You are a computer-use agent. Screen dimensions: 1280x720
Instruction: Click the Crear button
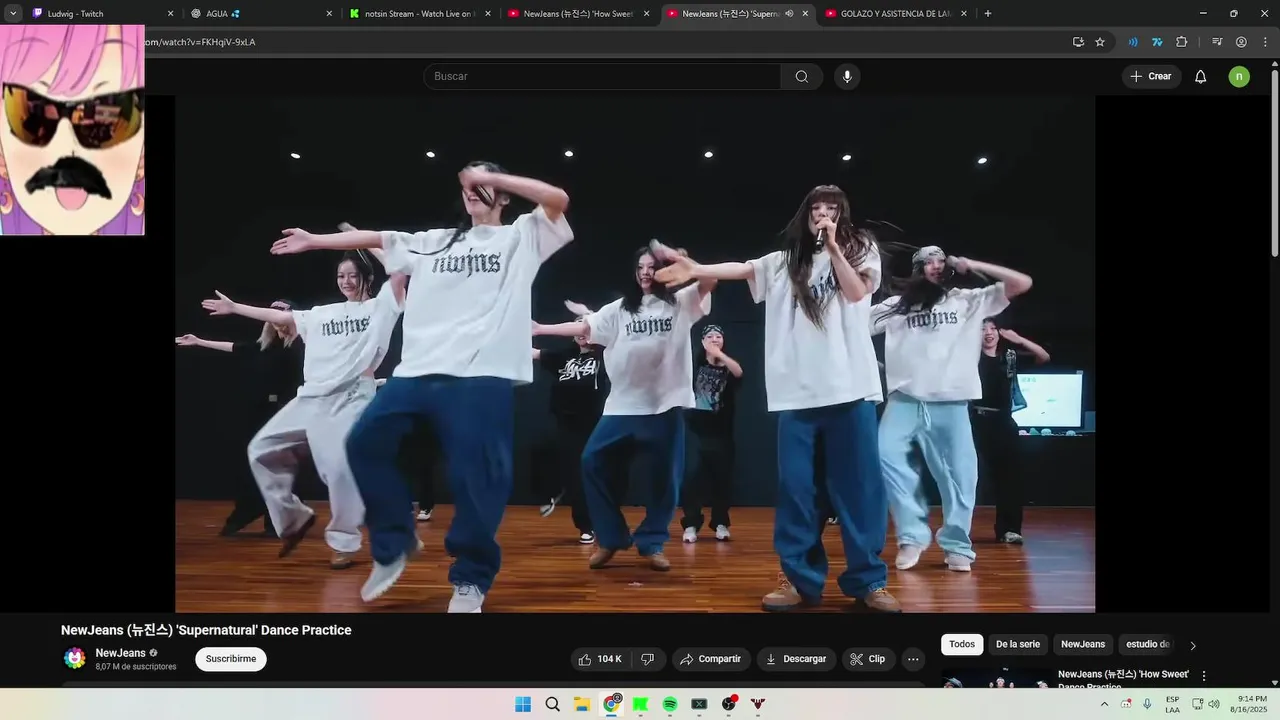click(x=1151, y=77)
